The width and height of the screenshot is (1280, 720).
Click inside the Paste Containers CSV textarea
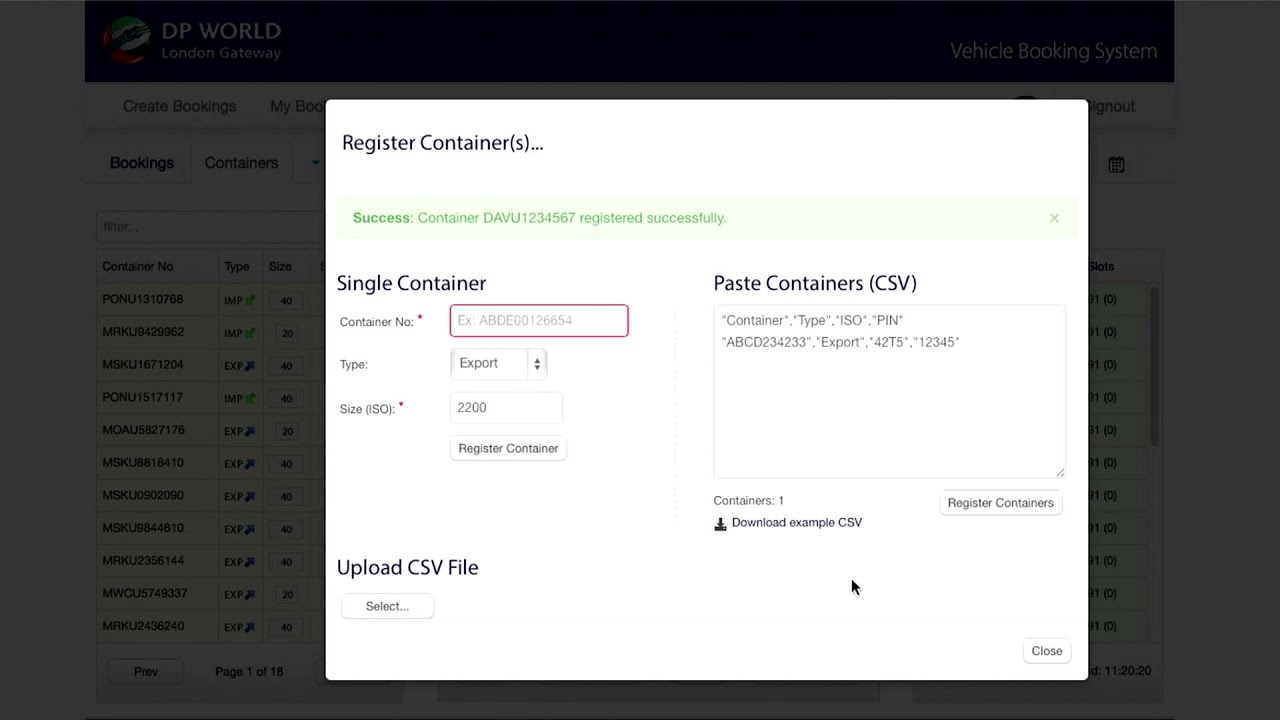(889, 391)
